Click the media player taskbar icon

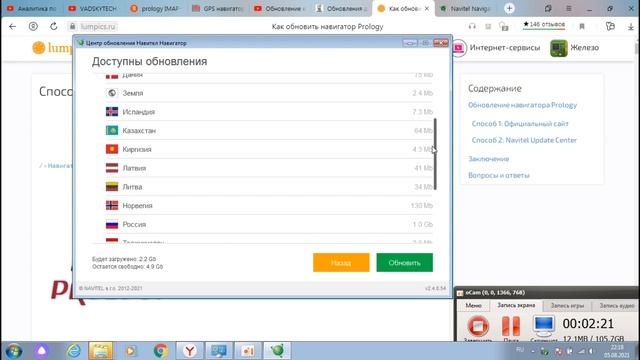click(130, 351)
